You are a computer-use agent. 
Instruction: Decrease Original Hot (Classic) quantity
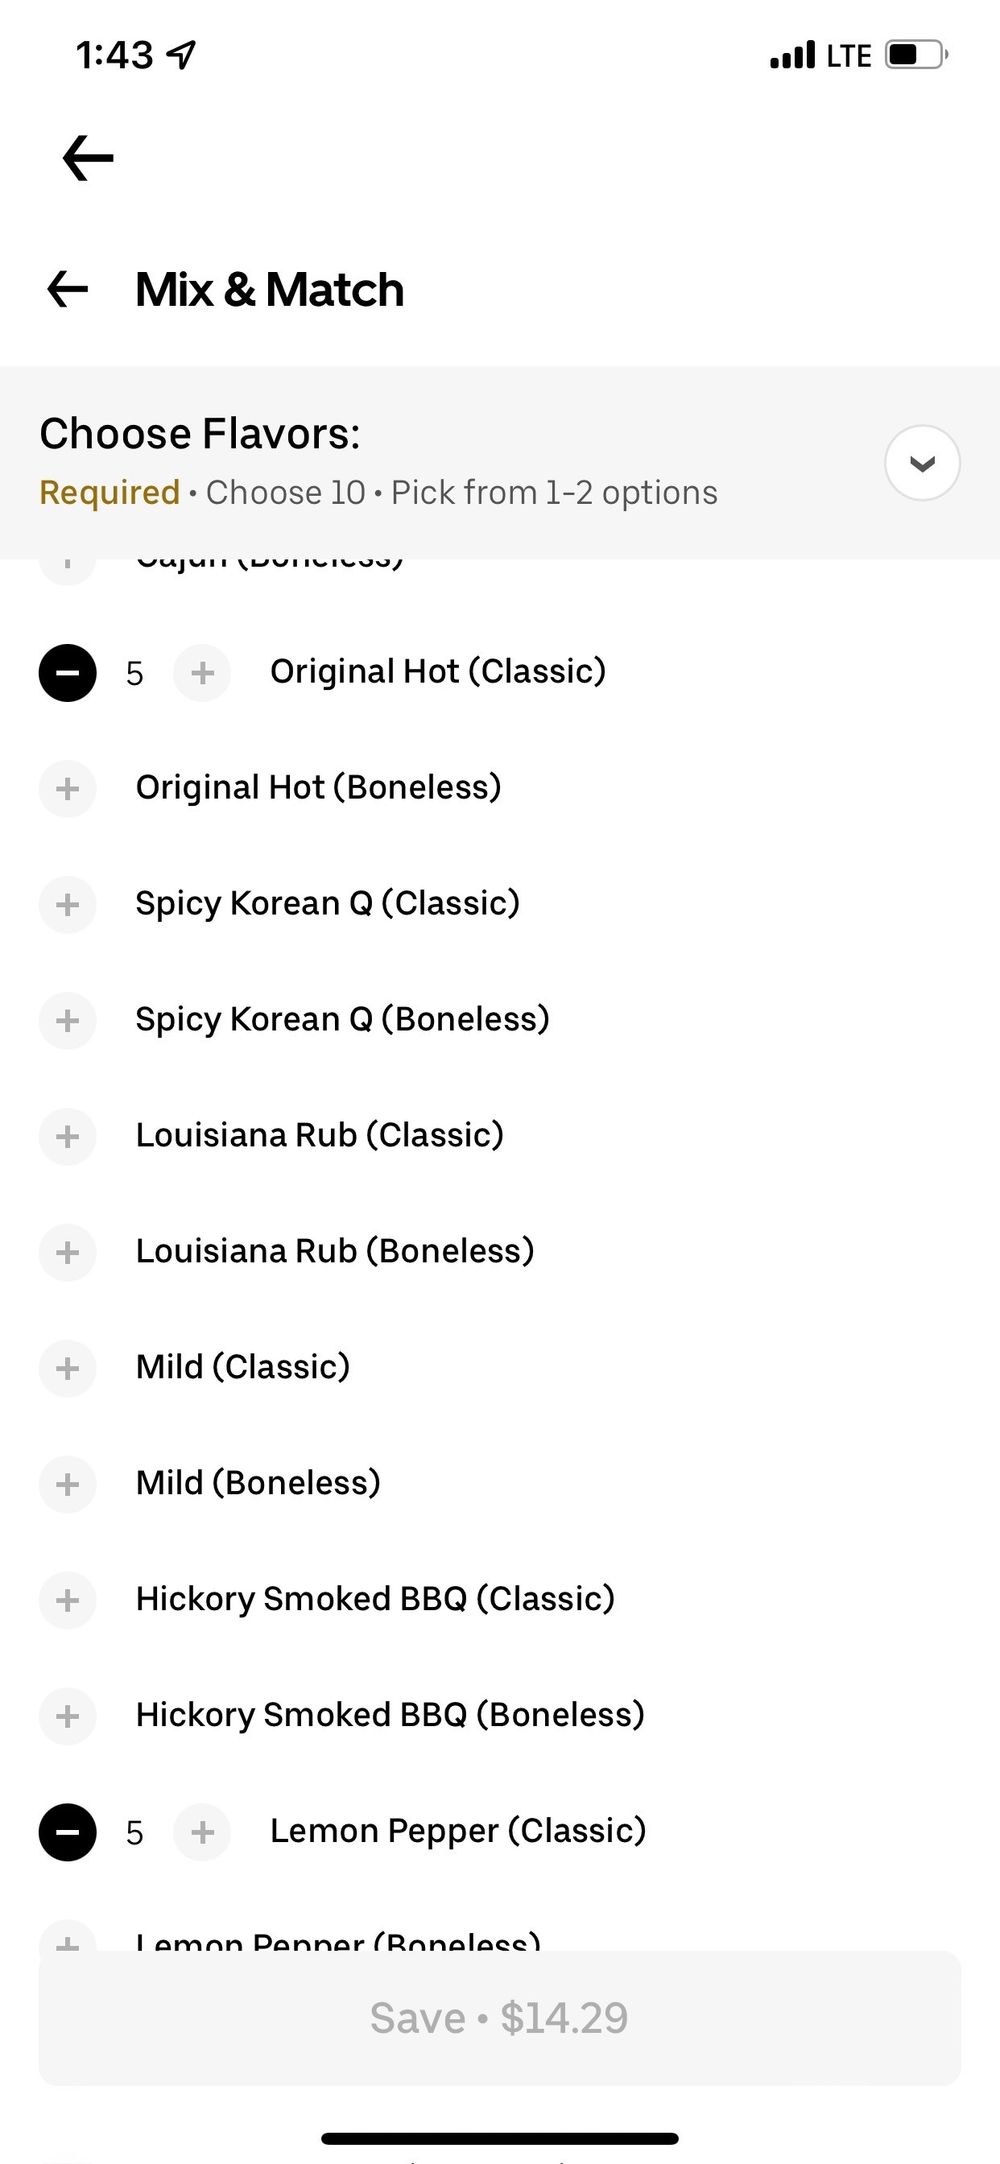(67, 673)
